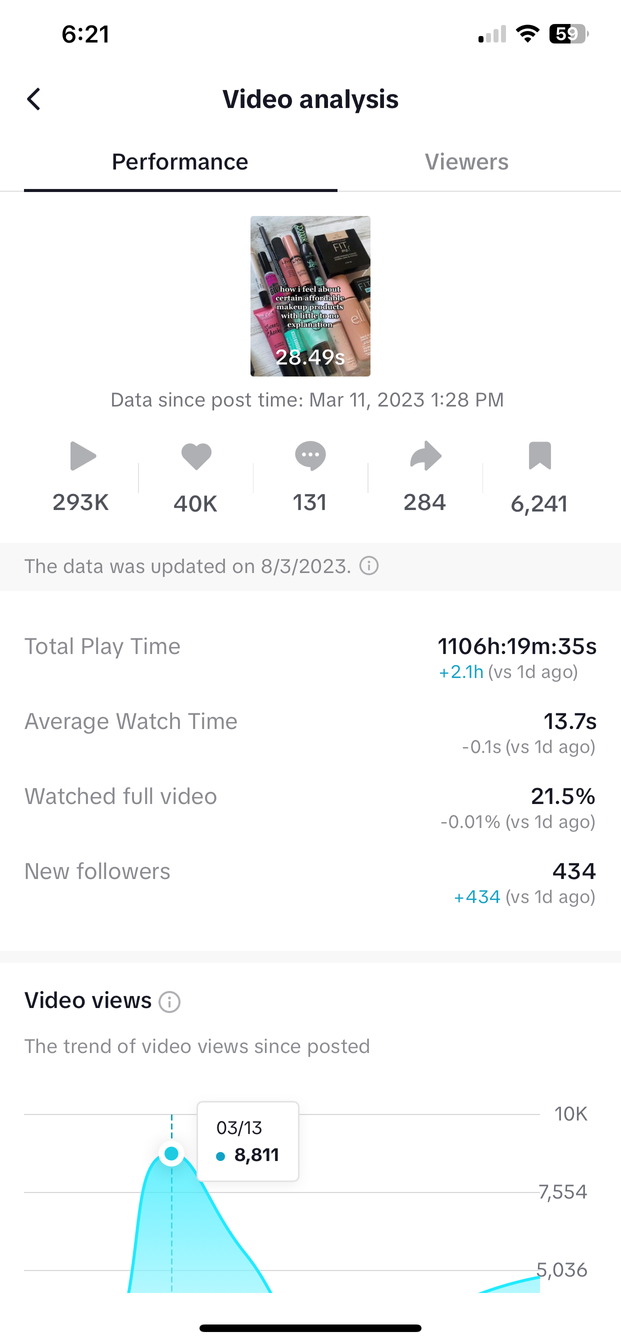Tap the heart likes icon
This screenshot has height=1344, width=621.
[x=196, y=457]
